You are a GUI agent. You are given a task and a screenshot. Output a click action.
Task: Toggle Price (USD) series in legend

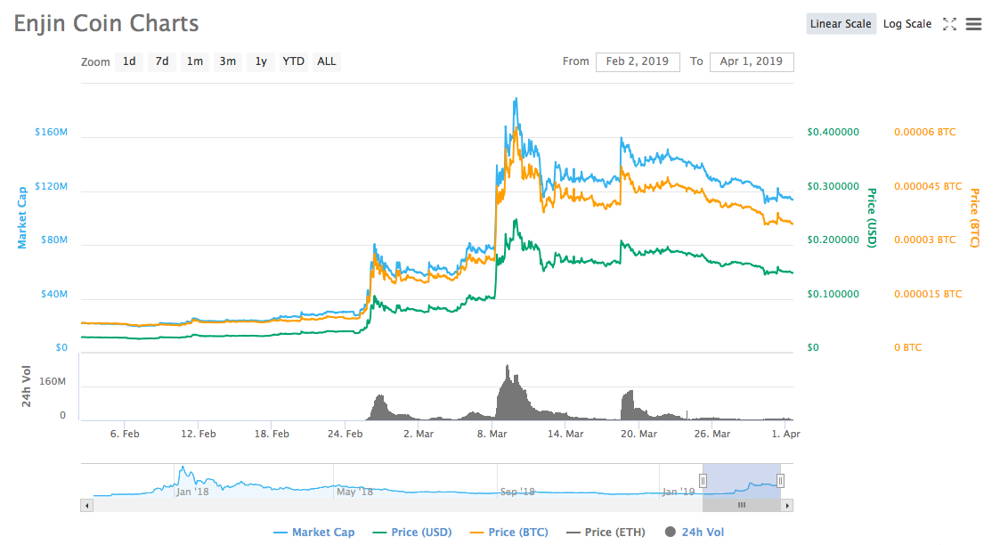coord(412,532)
